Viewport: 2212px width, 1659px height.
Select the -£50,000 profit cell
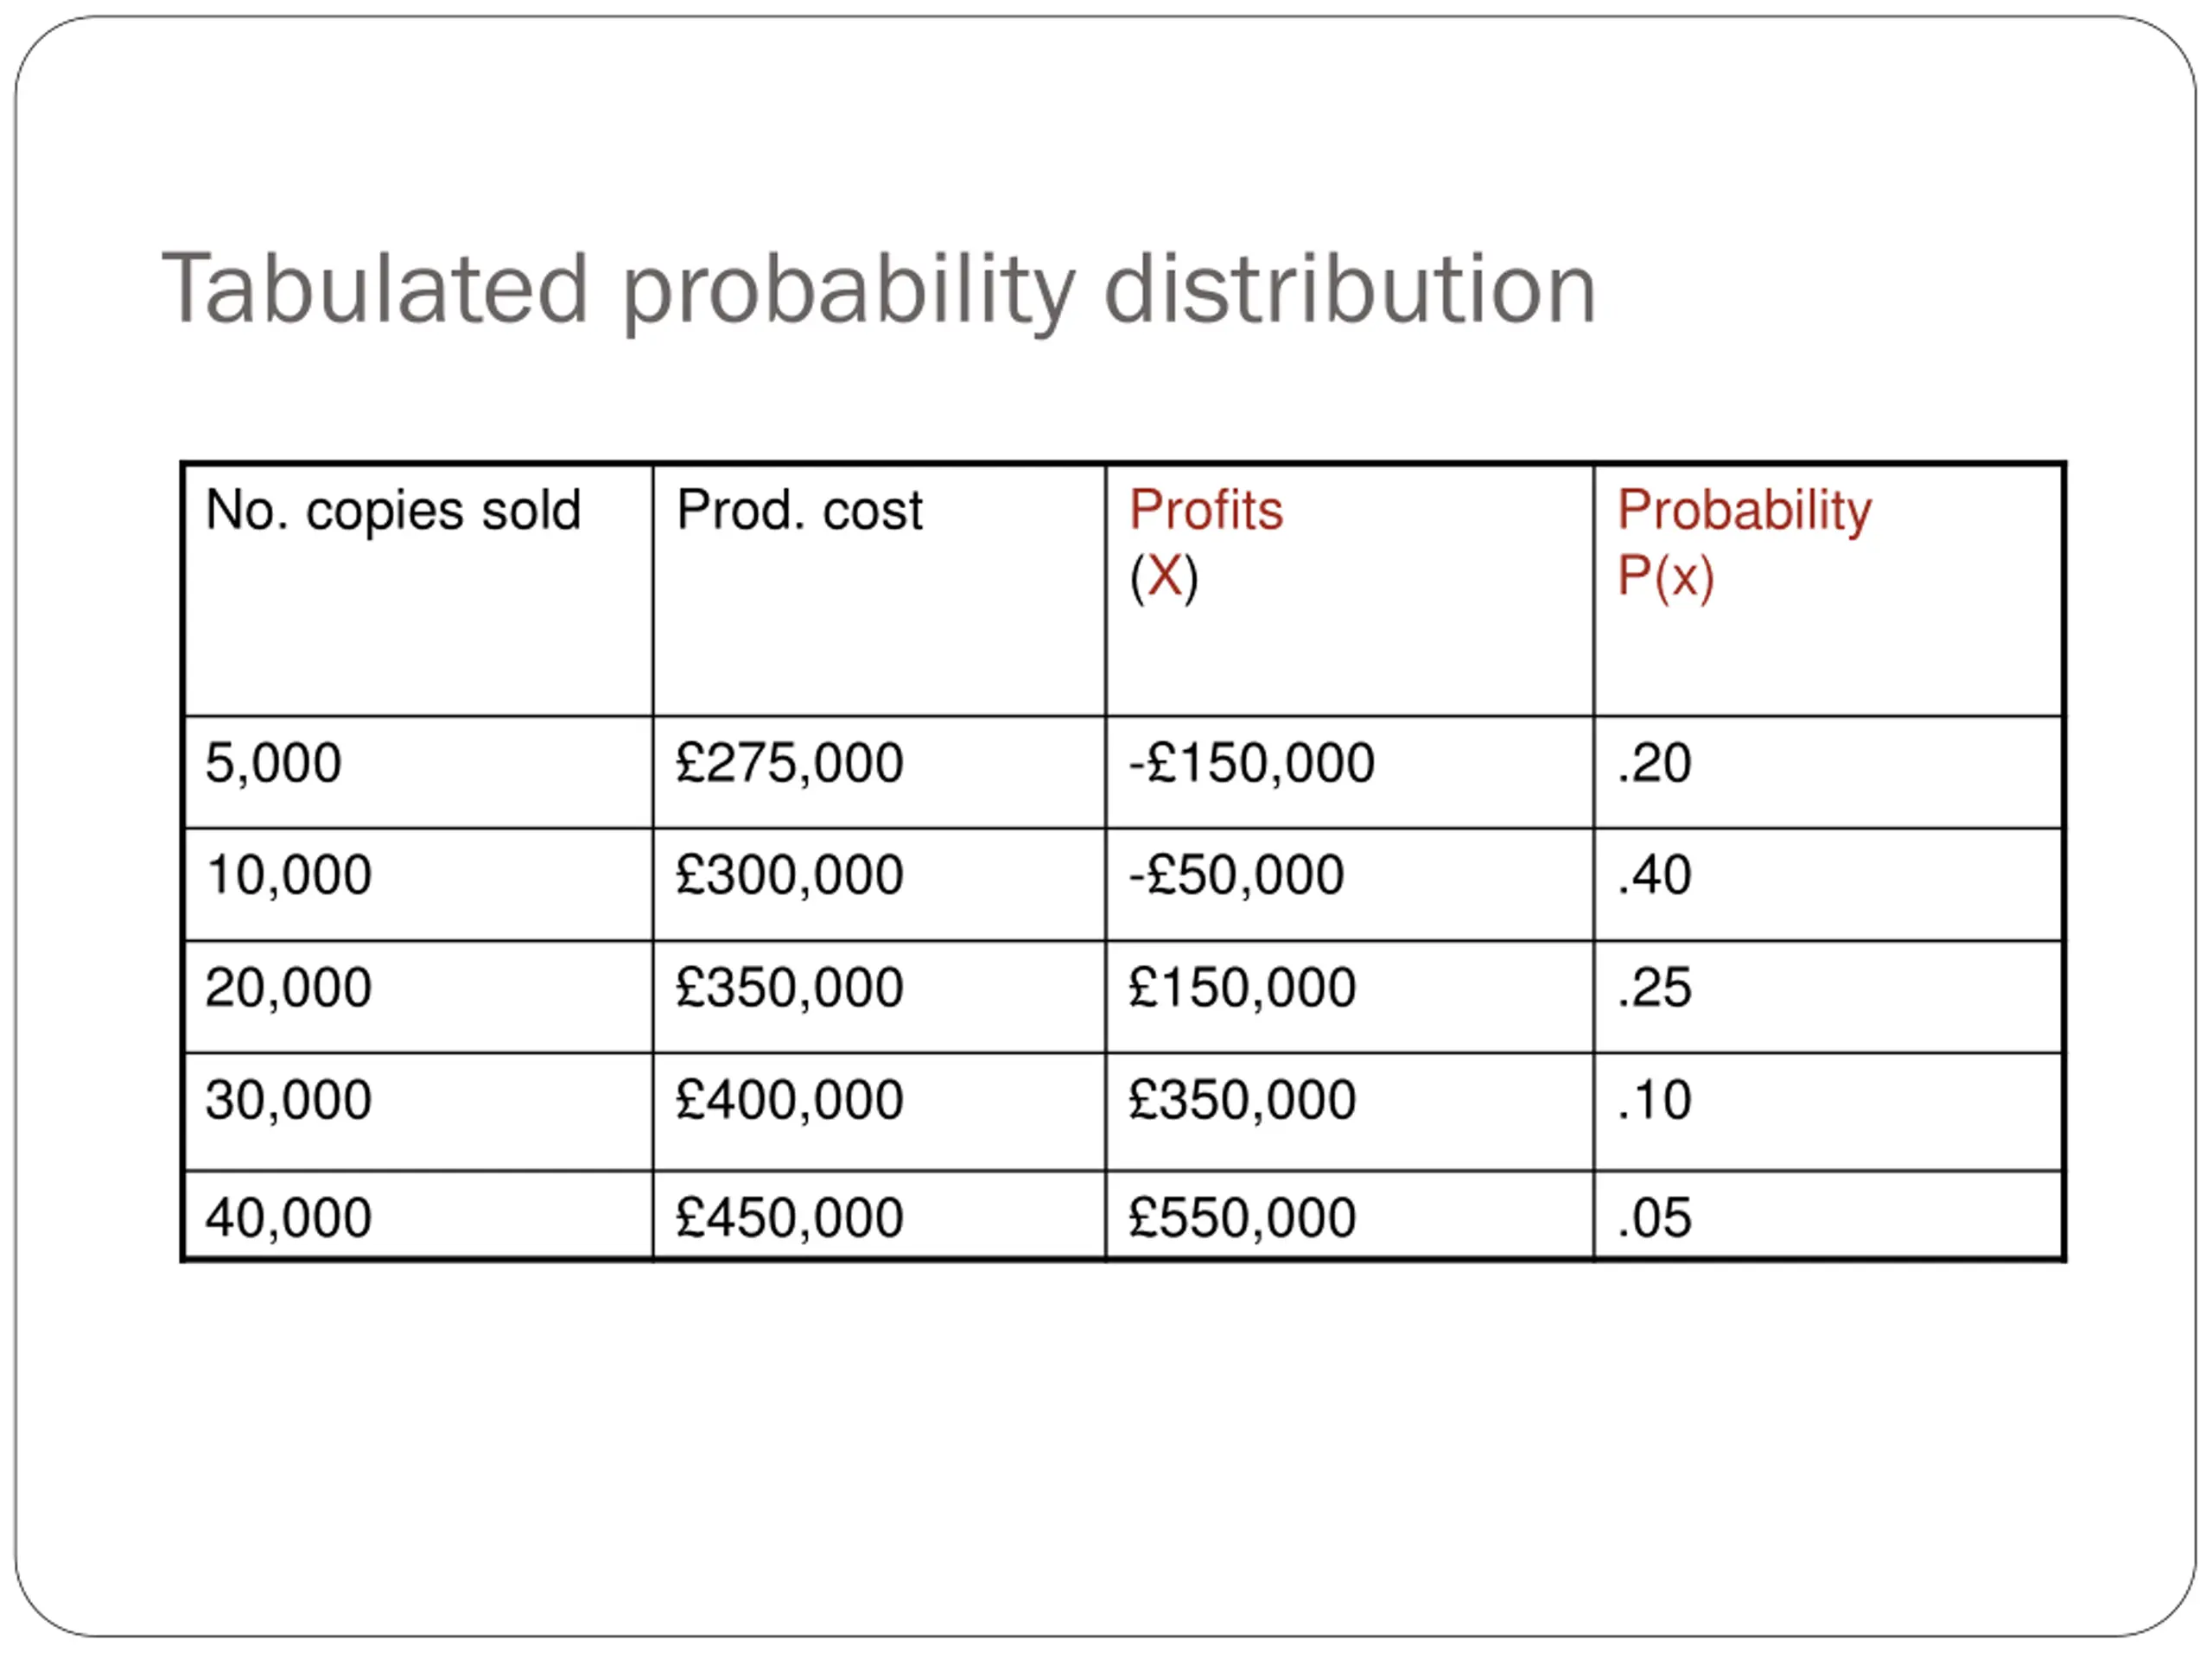click(x=1349, y=884)
